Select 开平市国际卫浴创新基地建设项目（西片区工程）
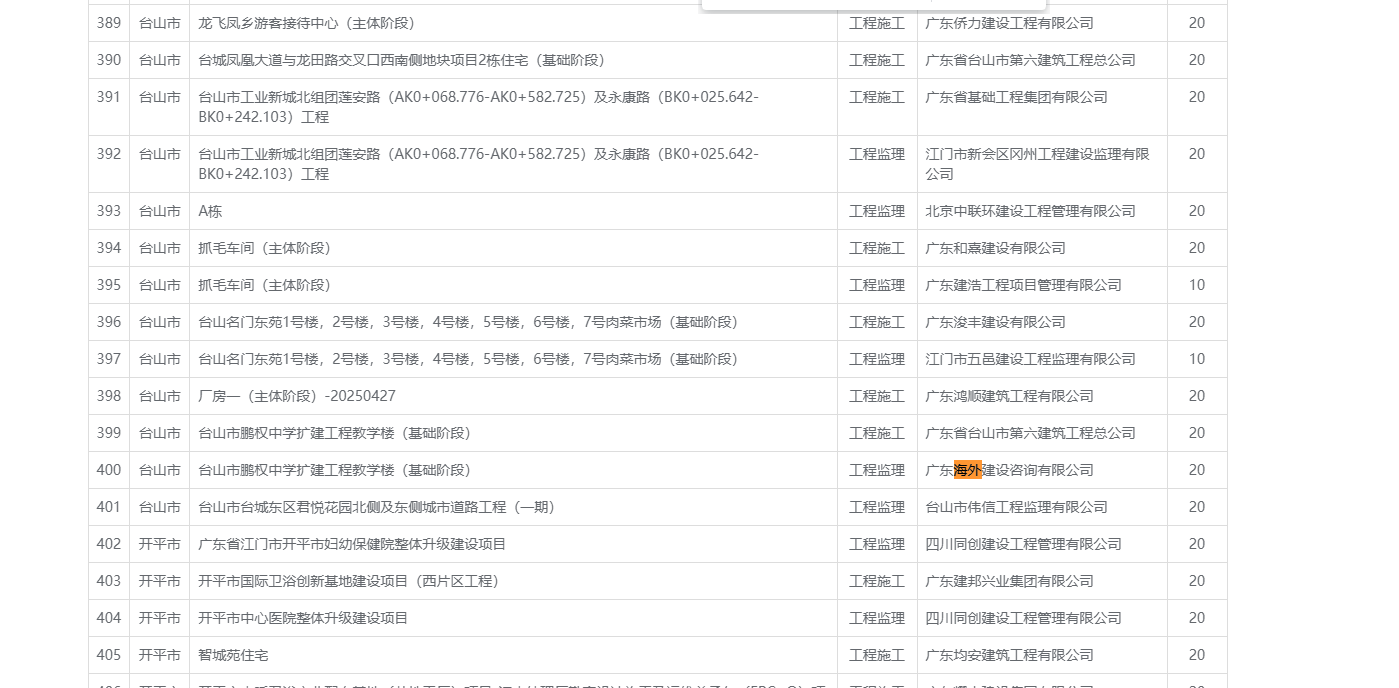 348,581
